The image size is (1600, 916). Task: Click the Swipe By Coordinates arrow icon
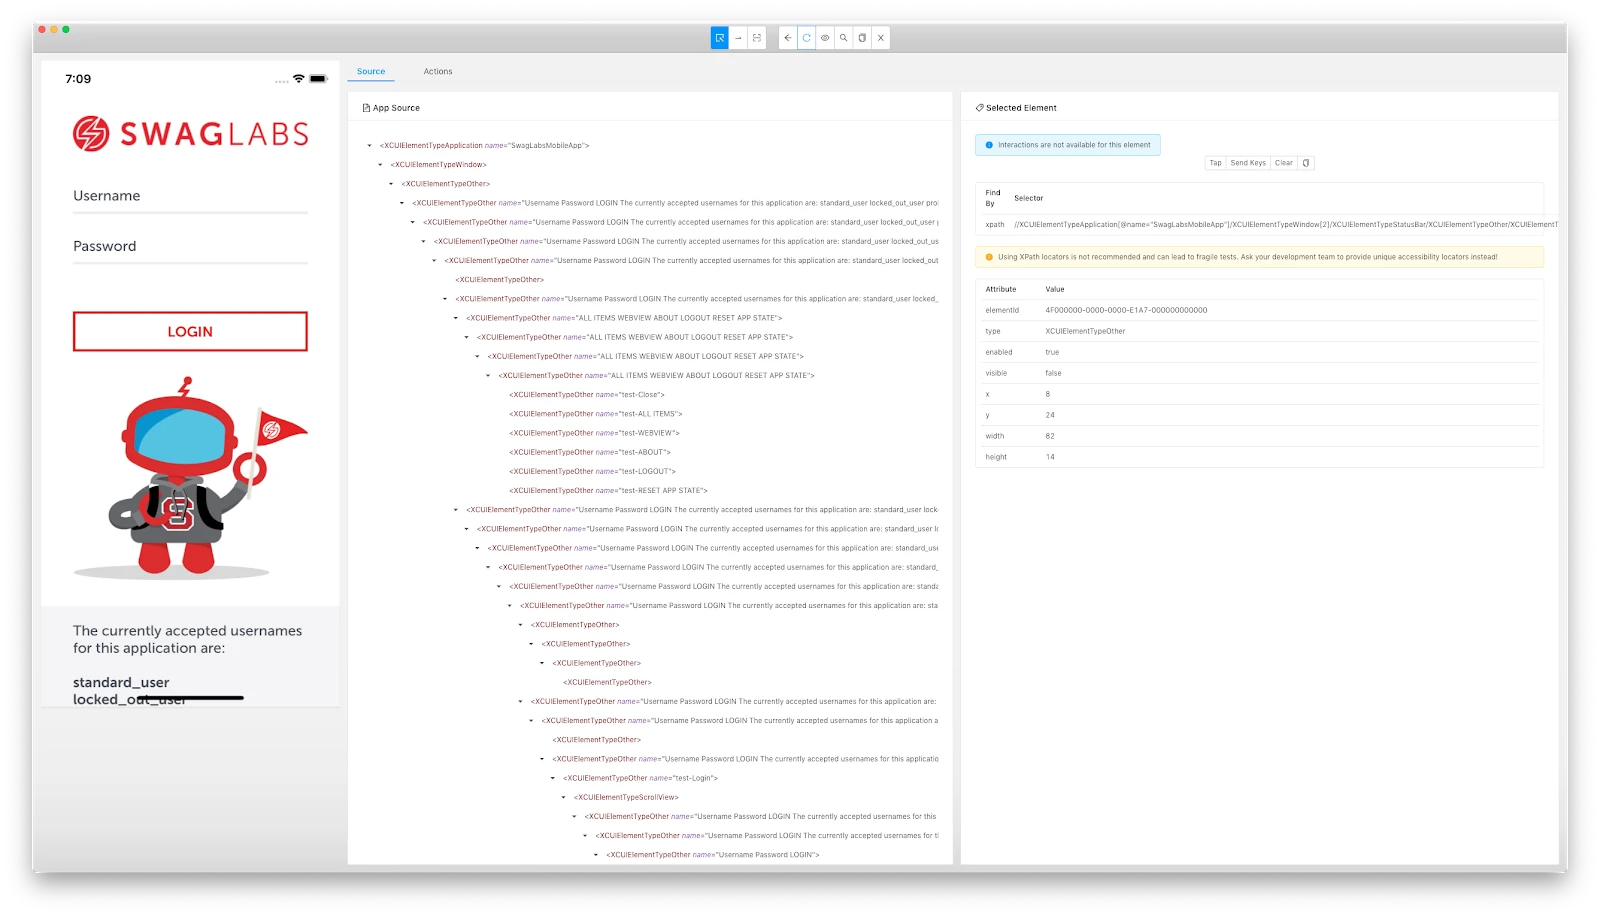coord(738,37)
